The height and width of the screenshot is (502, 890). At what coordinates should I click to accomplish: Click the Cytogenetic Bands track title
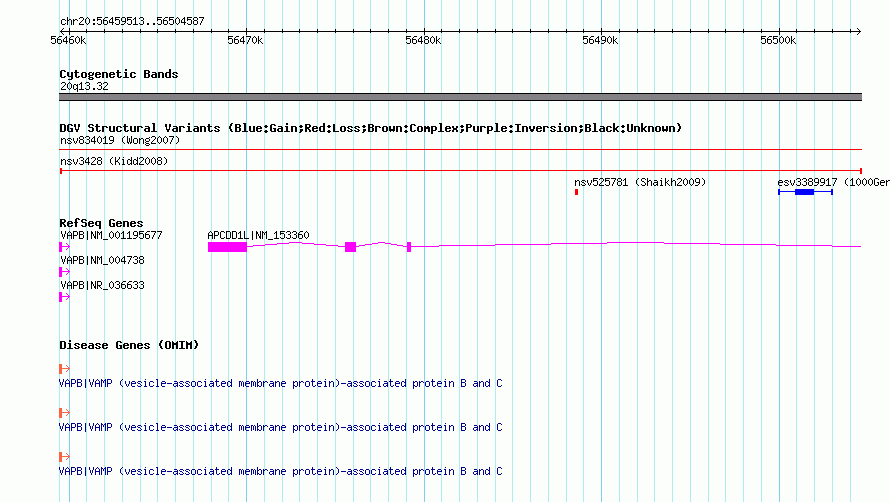pyautogui.click(x=119, y=74)
